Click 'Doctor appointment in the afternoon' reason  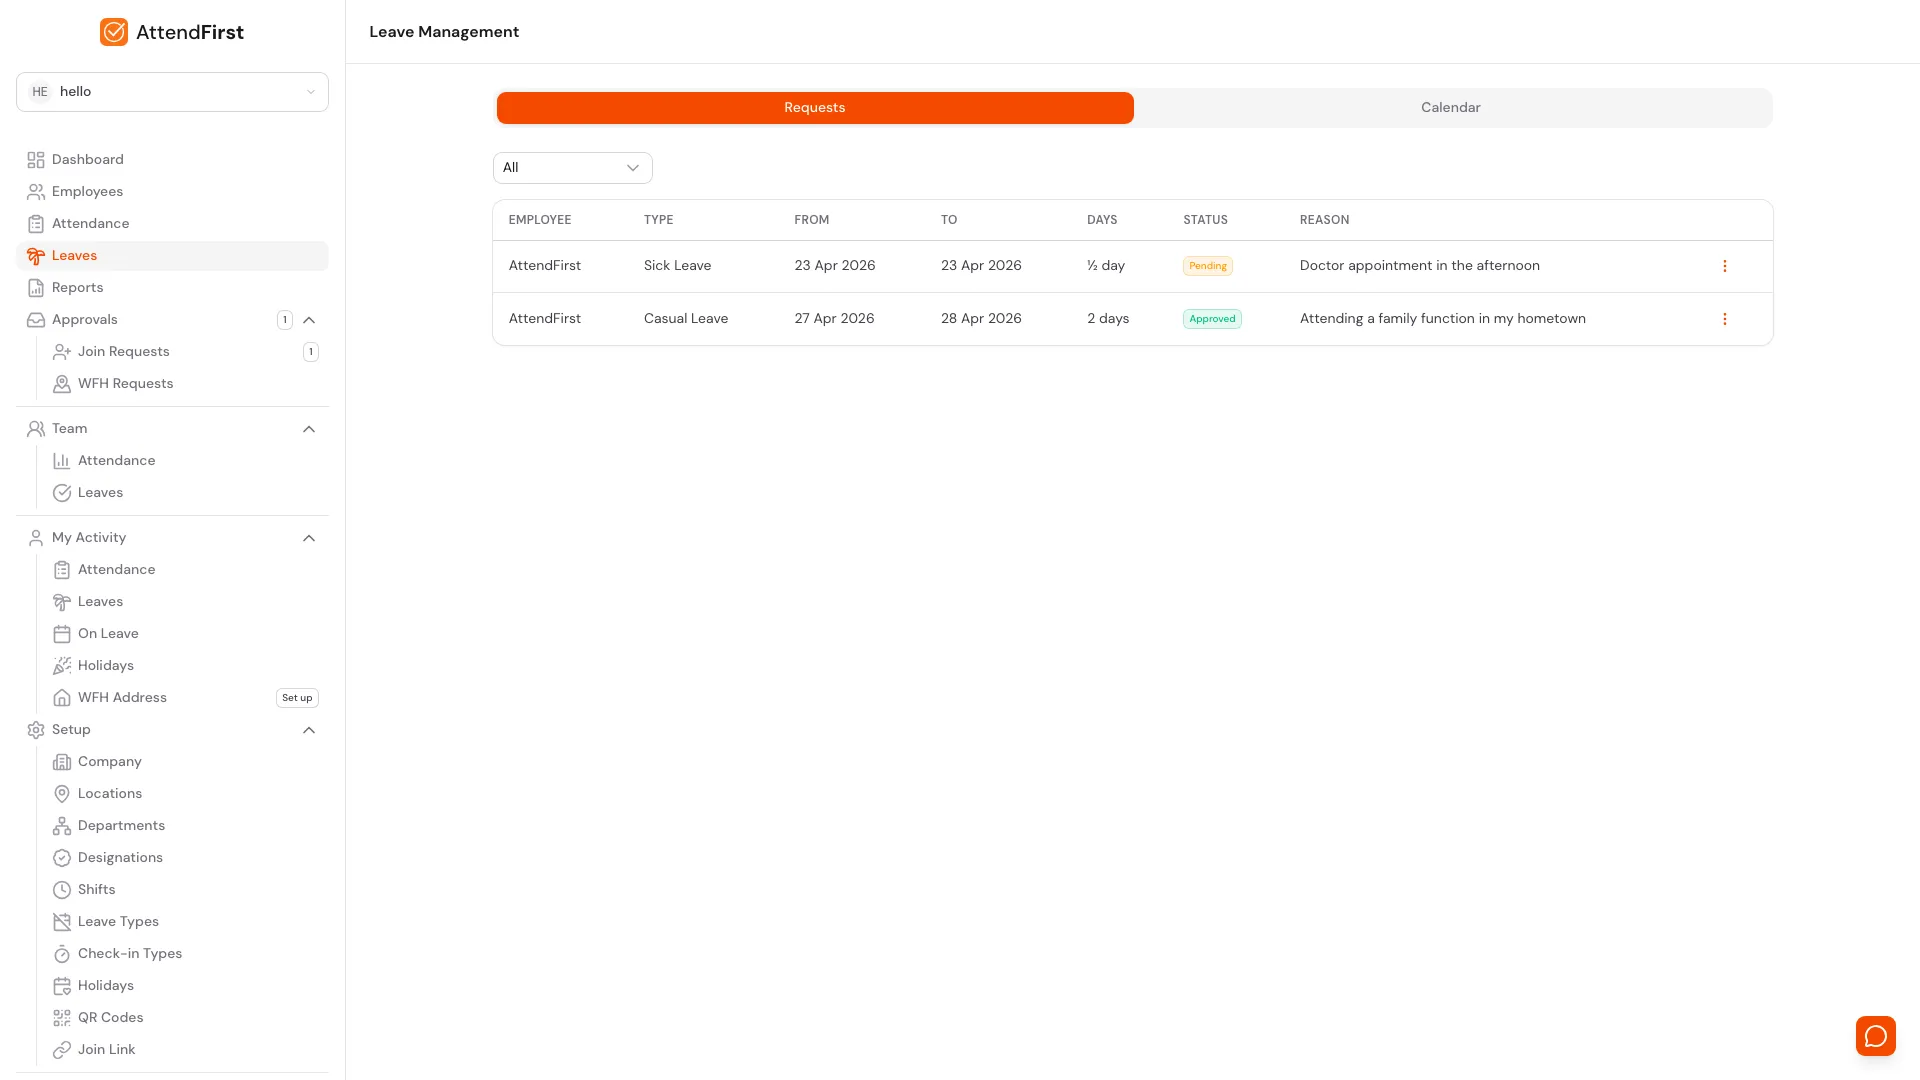[1420, 266]
